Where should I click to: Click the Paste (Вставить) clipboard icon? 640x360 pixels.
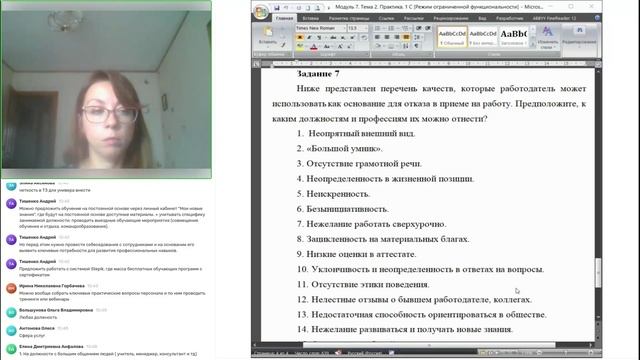pyautogui.click(x=268, y=31)
